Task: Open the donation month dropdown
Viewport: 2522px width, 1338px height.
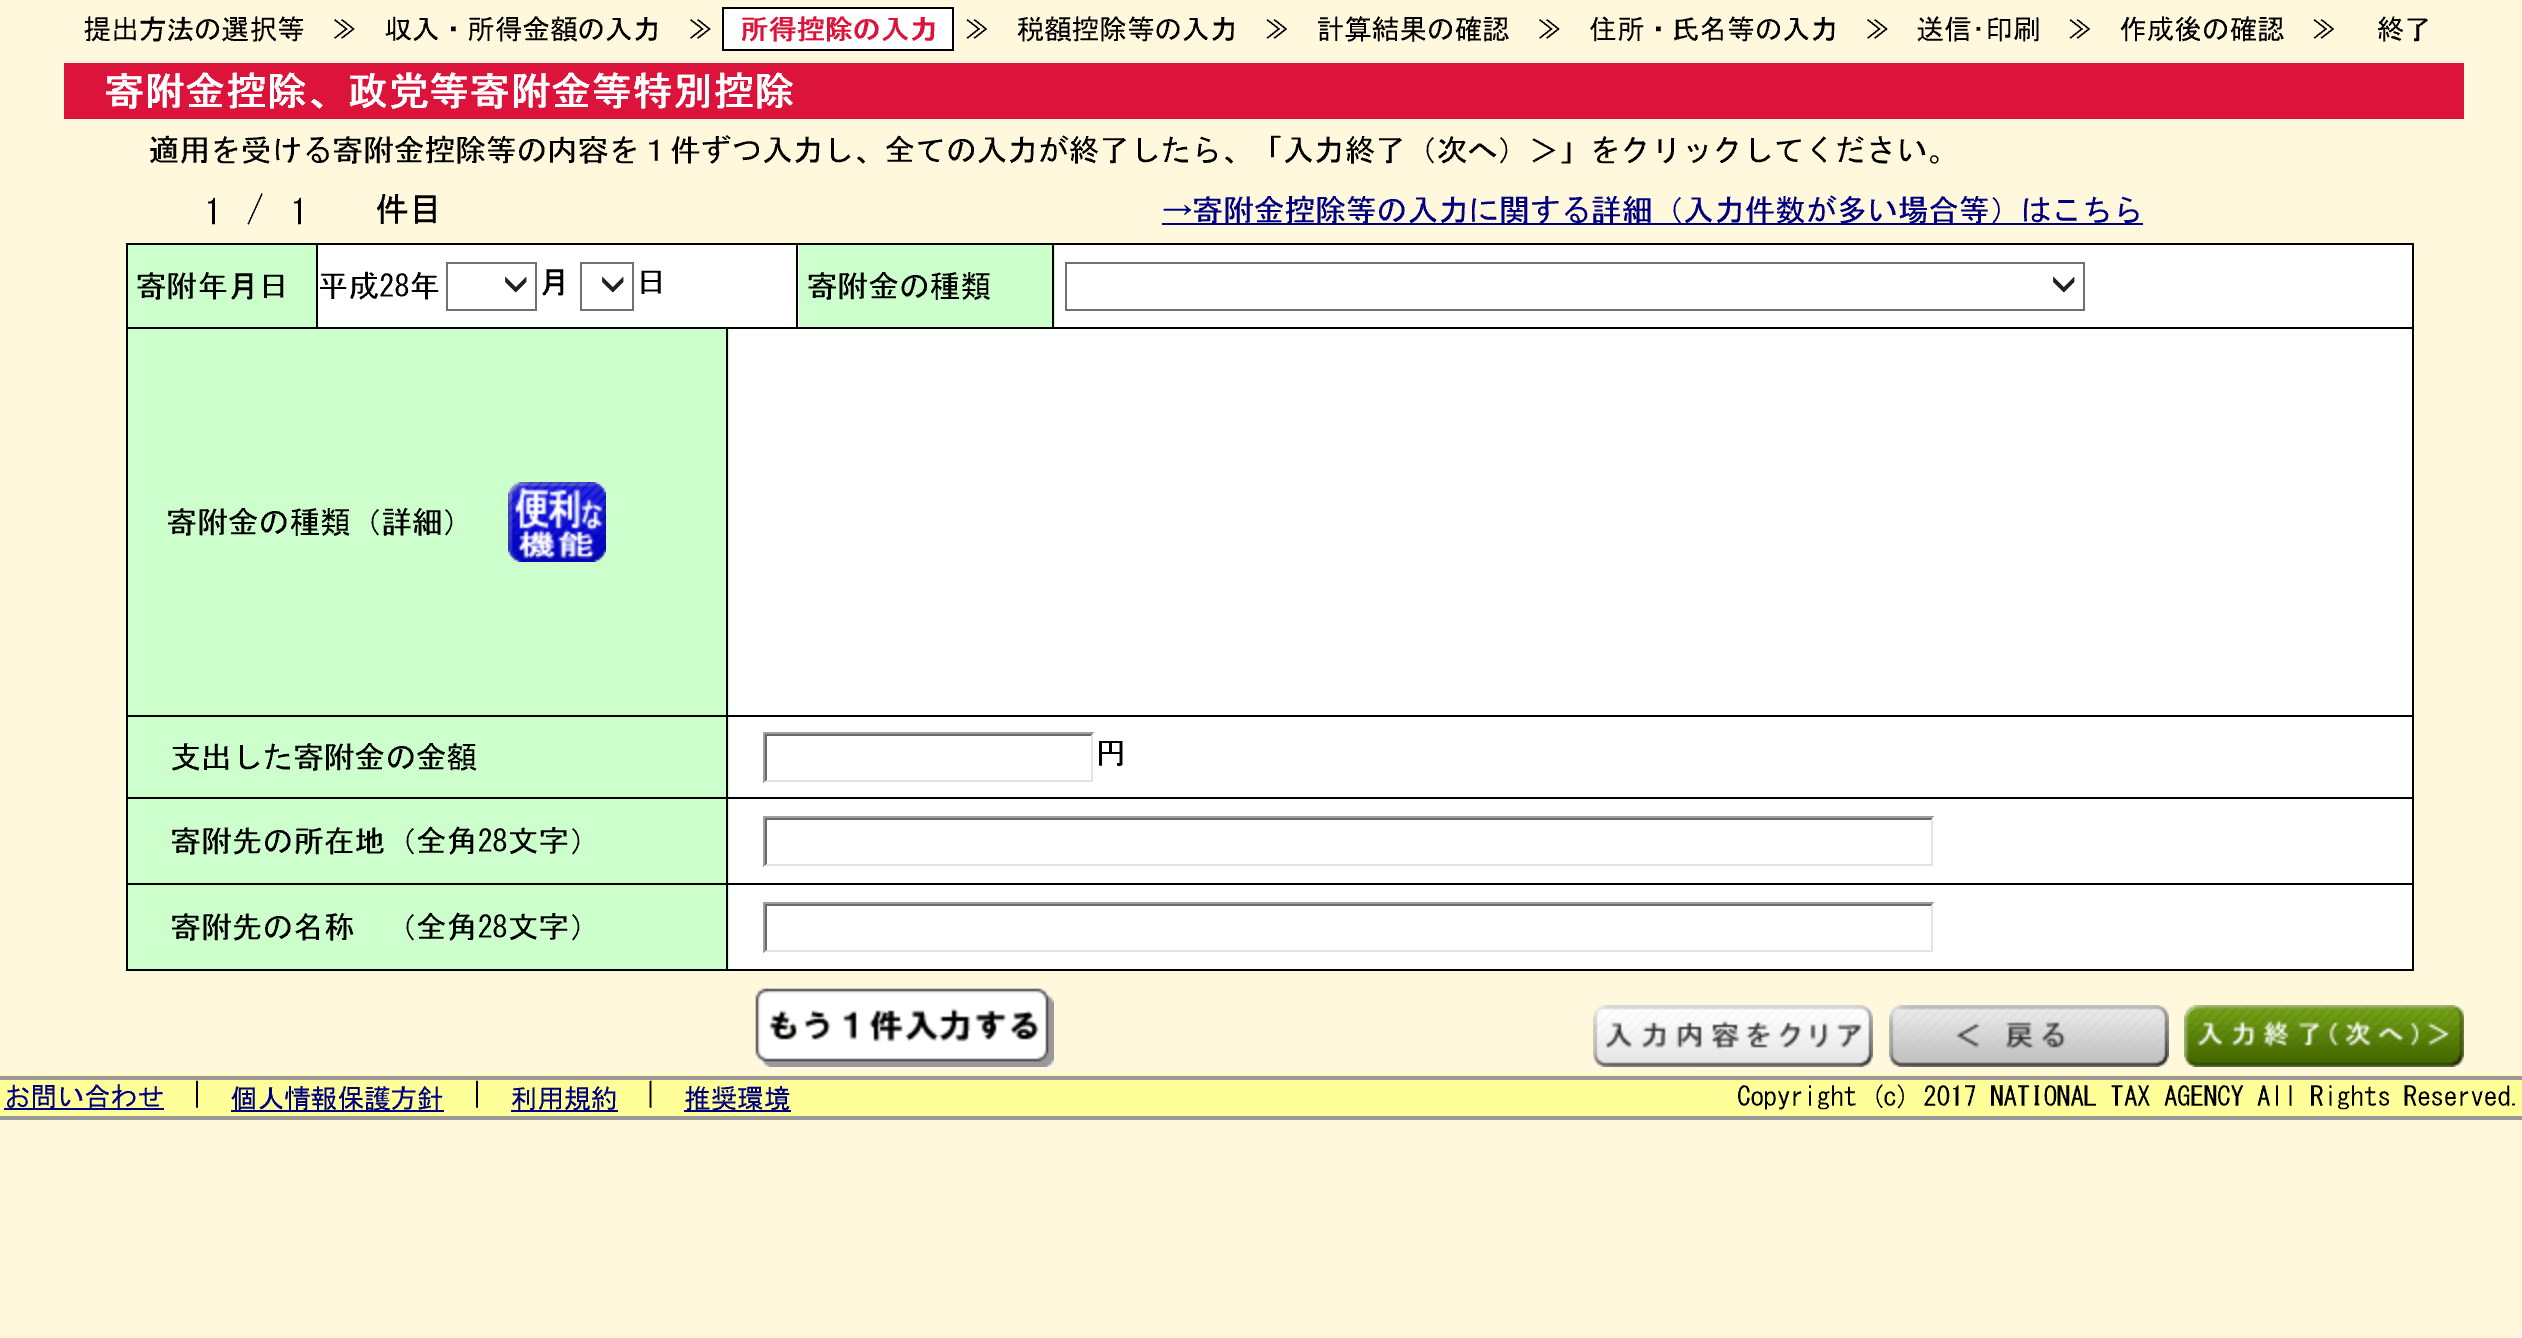Action: (x=491, y=286)
